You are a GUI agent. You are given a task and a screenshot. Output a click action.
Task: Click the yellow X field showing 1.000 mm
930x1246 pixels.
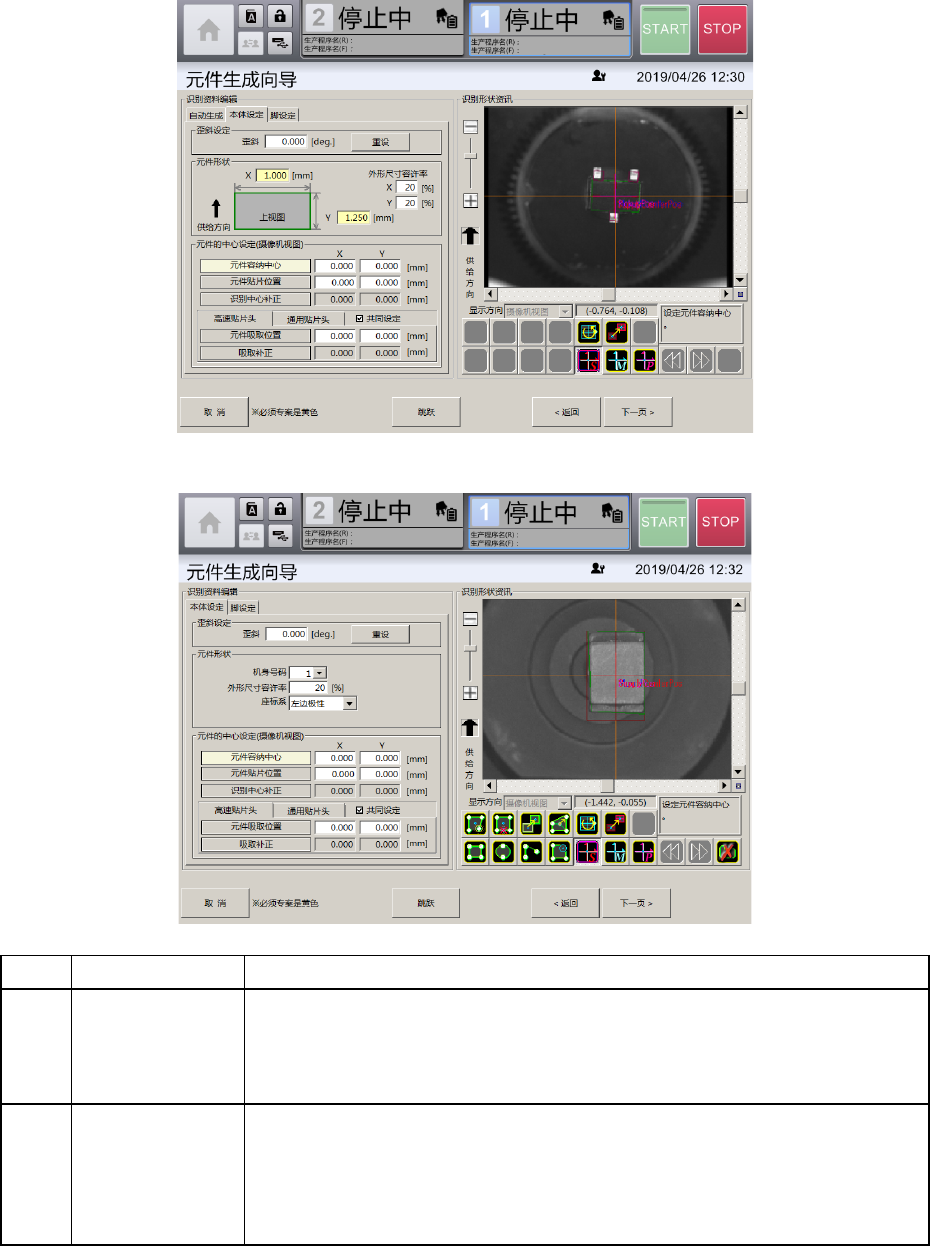pyautogui.click(x=273, y=175)
